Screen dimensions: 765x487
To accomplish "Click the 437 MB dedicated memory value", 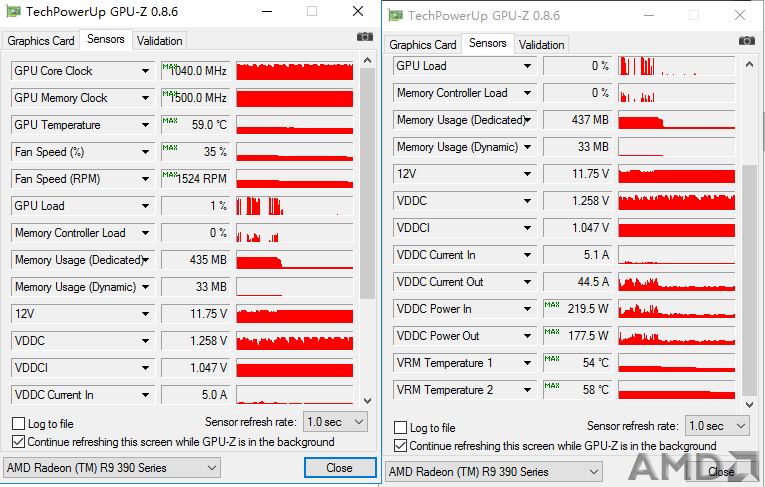I will (577, 120).
